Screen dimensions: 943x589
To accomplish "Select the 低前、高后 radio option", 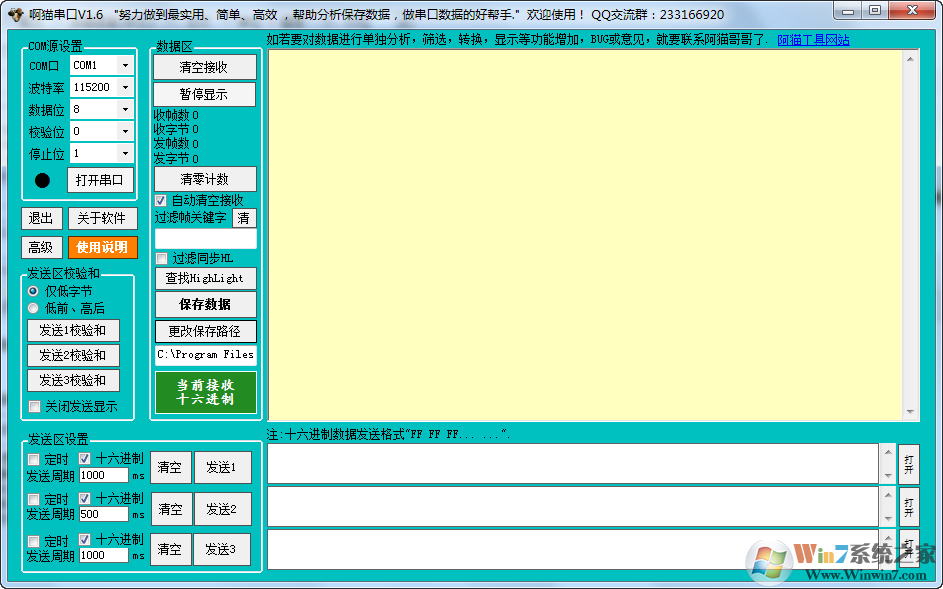I will pos(32,307).
